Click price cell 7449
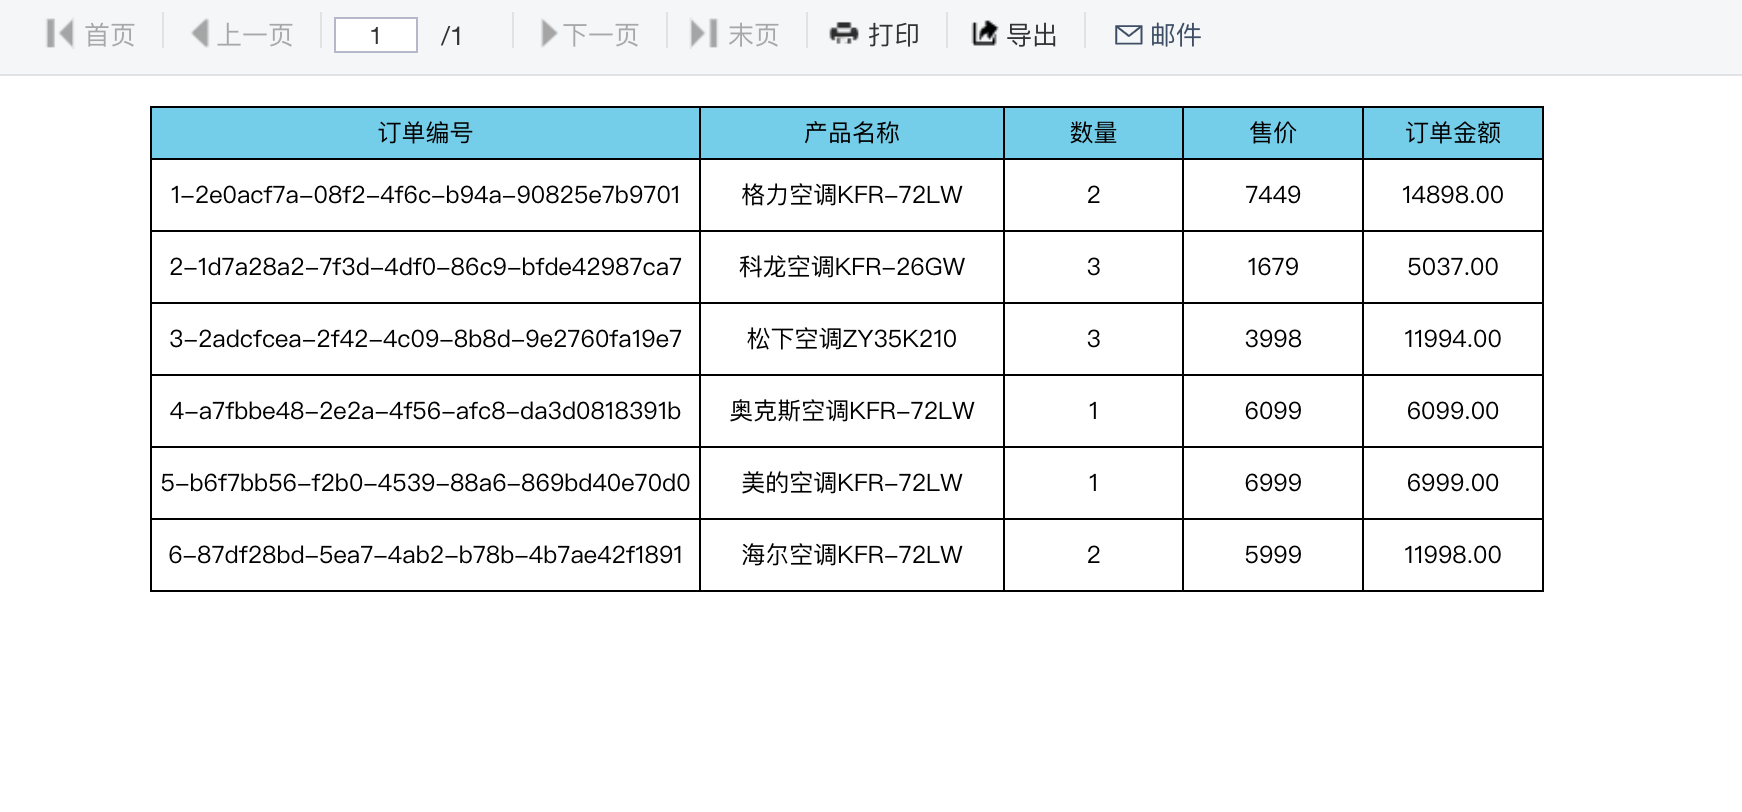Screen dimensions: 1742x812 (1273, 195)
